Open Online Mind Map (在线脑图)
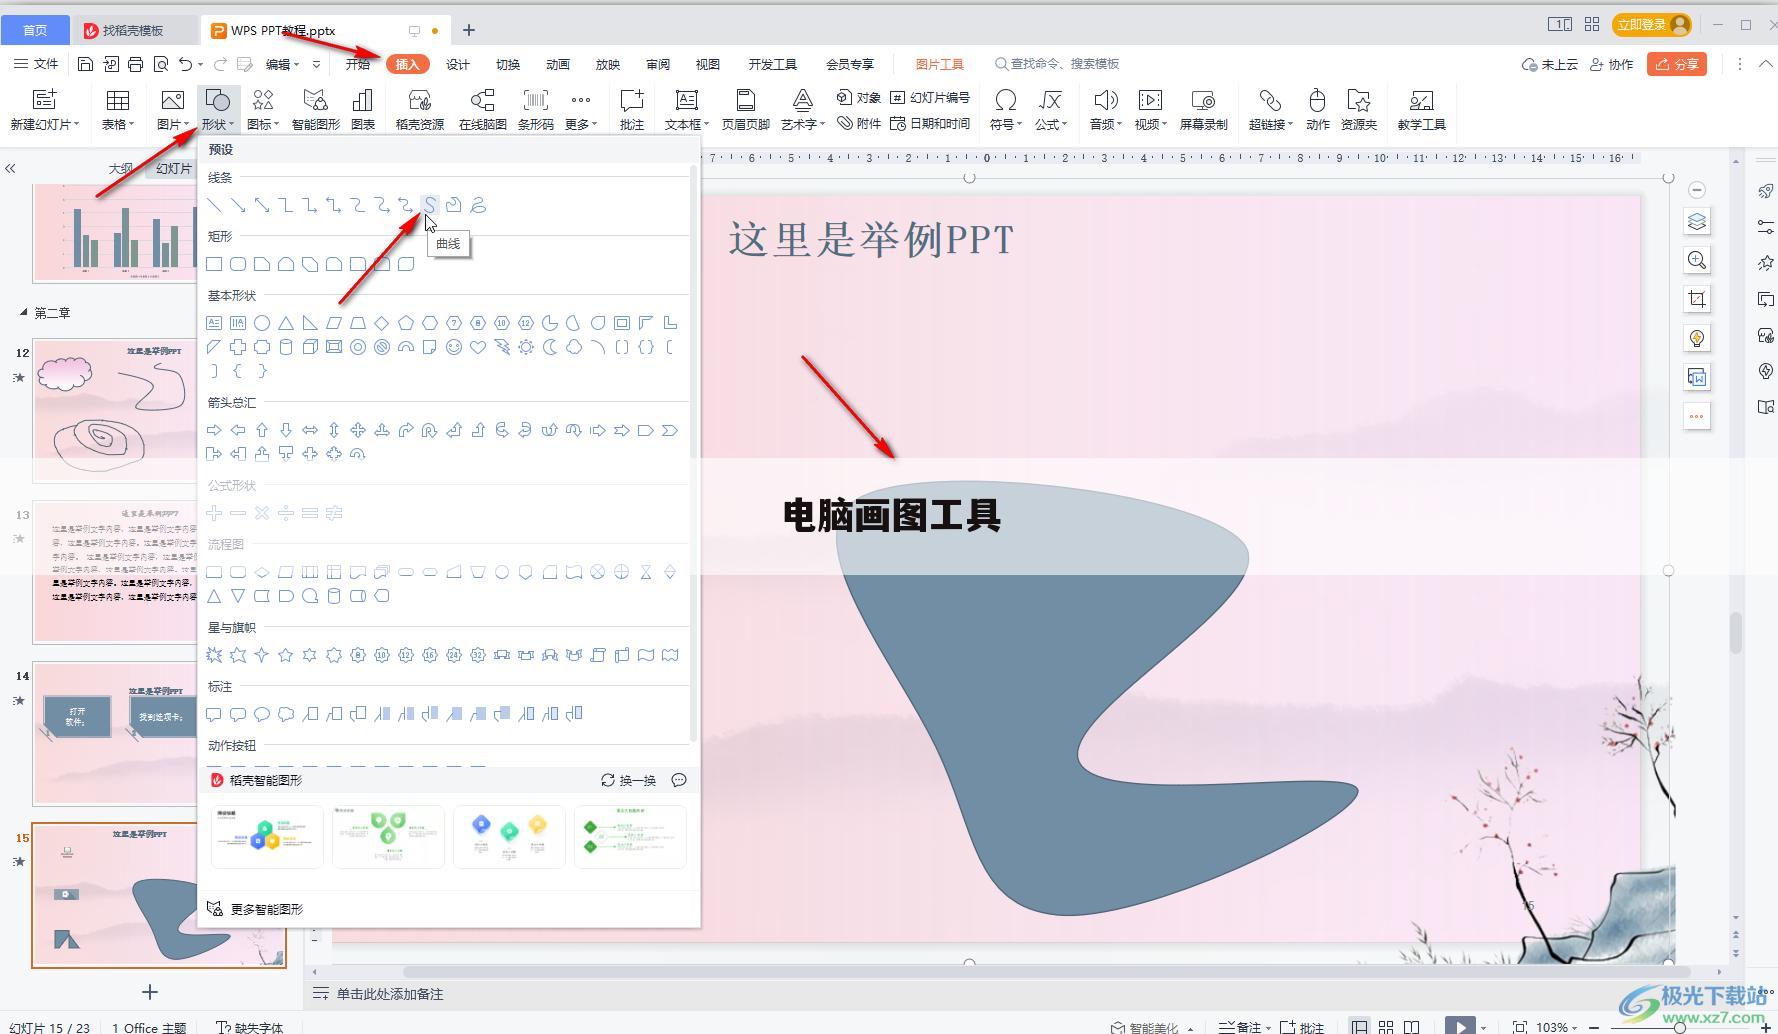This screenshot has height=1034, width=1778. click(482, 110)
